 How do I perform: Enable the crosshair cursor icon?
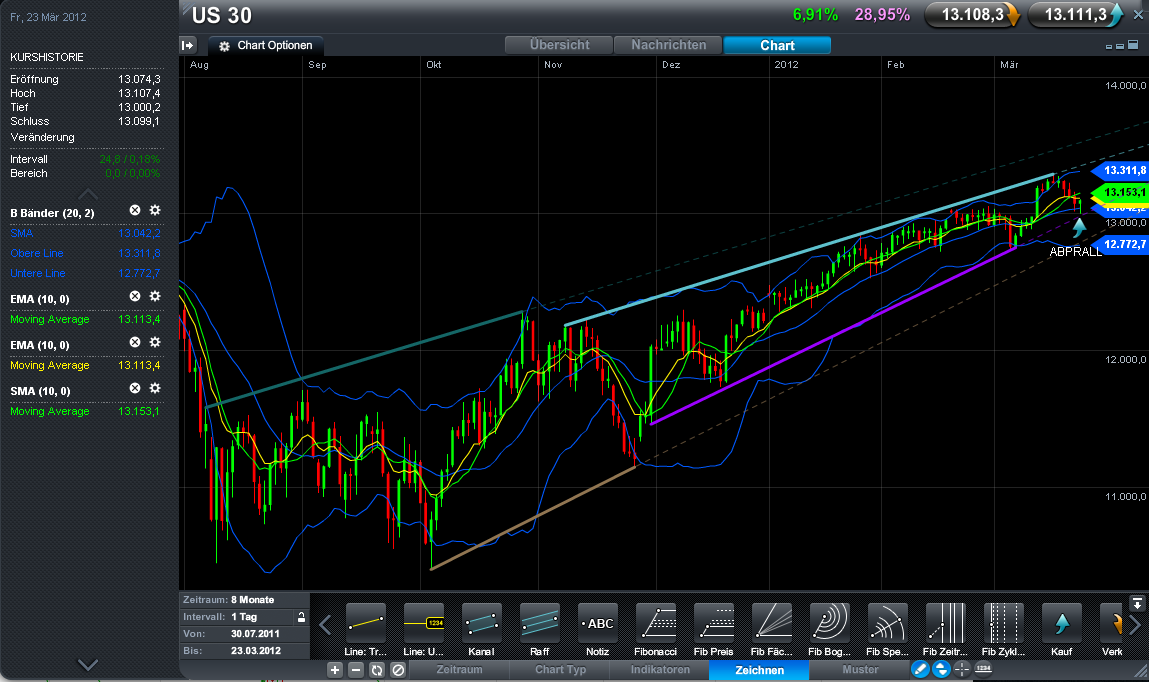[962, 669]
